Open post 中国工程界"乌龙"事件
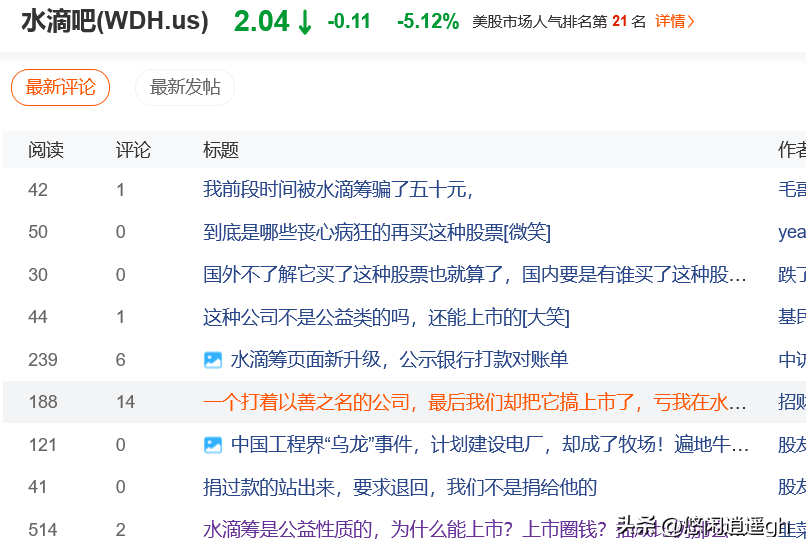This screenshot has height=551, width=806. pyautogui.click(x=490, y=445)
